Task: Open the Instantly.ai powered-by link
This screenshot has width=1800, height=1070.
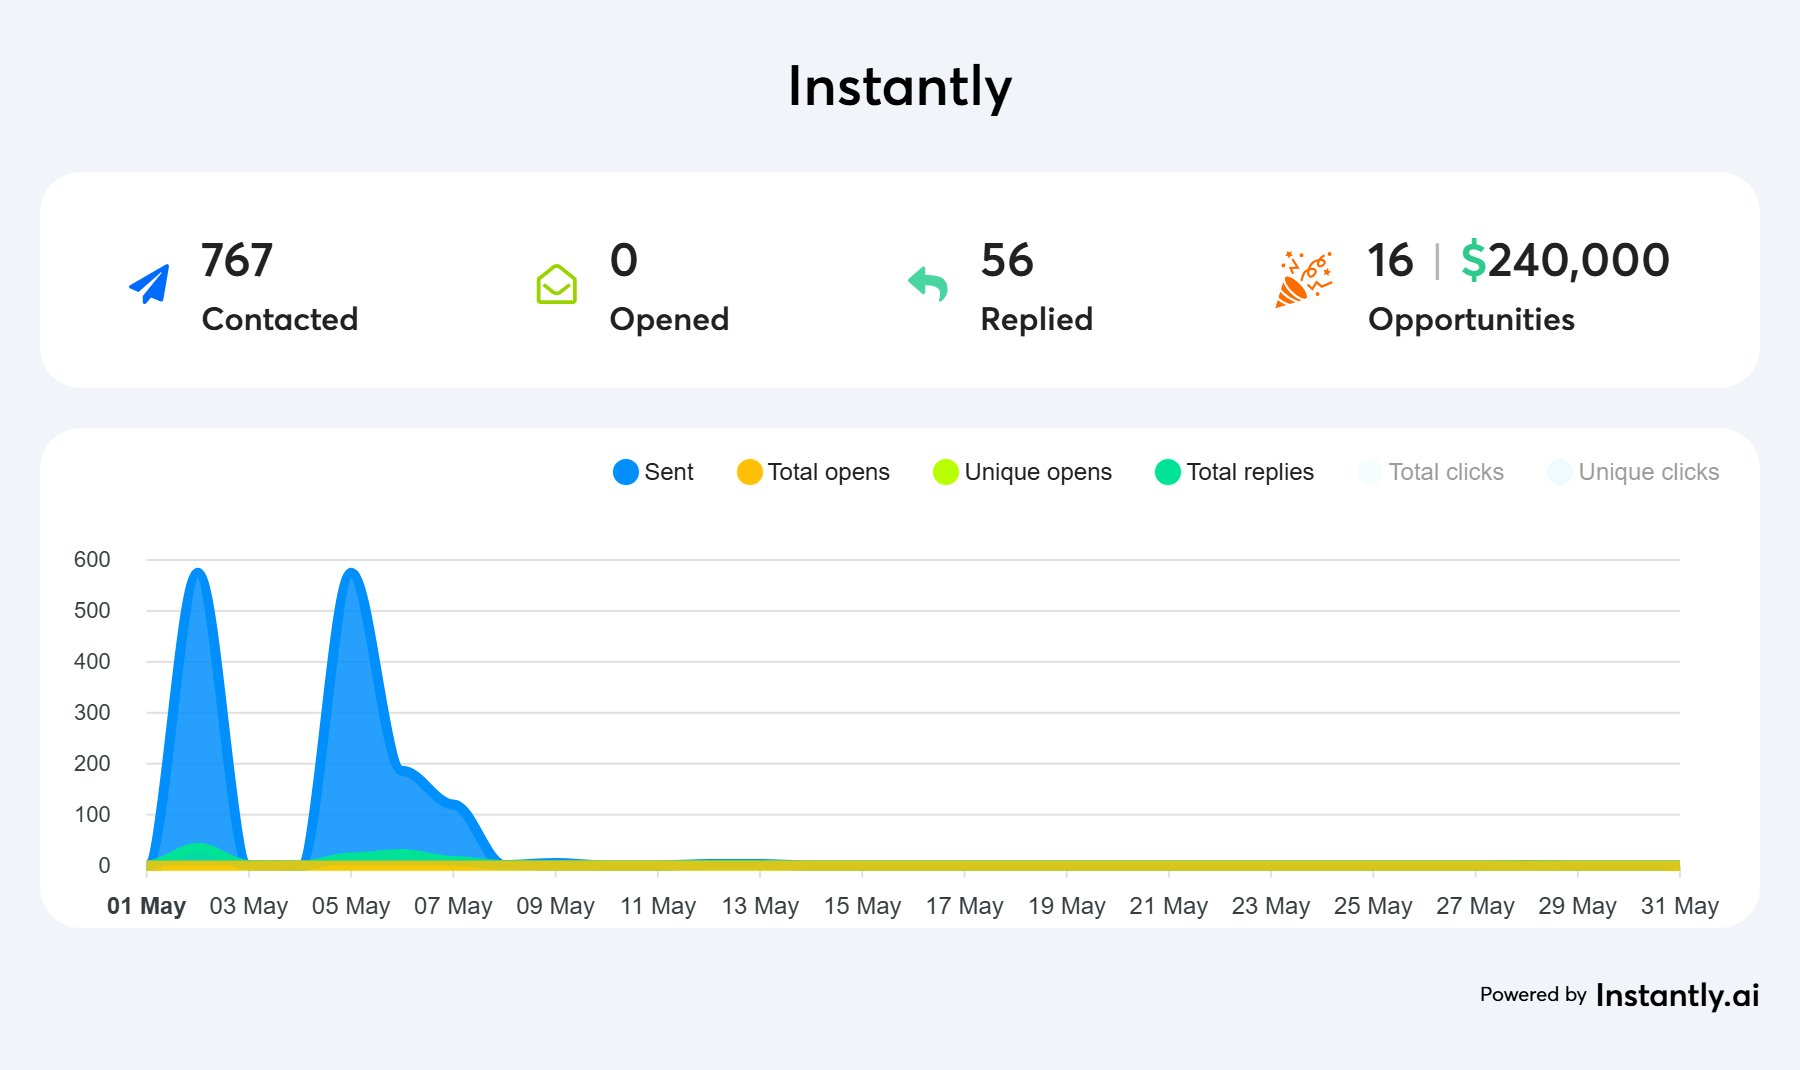Action: tap(1677, 995)
